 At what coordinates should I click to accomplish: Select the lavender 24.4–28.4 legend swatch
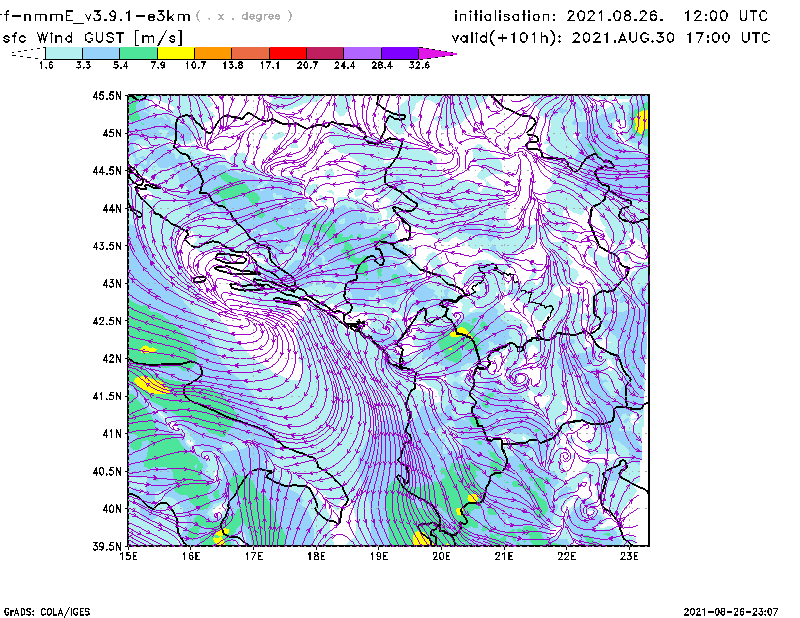pos(362,53)
